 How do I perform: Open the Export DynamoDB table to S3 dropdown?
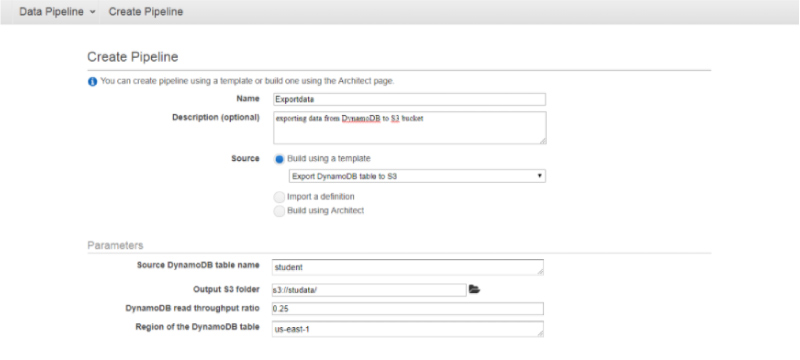click(417, 176)
